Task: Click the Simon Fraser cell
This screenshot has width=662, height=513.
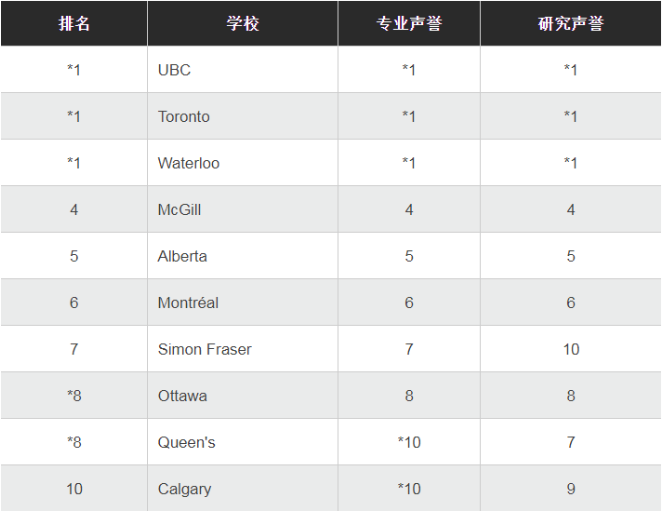Action: point(205,349)
